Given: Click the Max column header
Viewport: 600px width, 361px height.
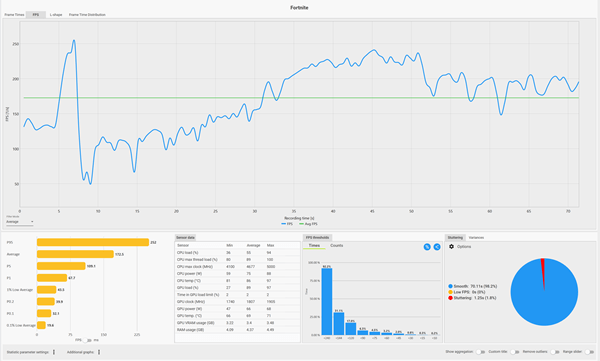Looking at the screenshot, I should coord(271,245).
